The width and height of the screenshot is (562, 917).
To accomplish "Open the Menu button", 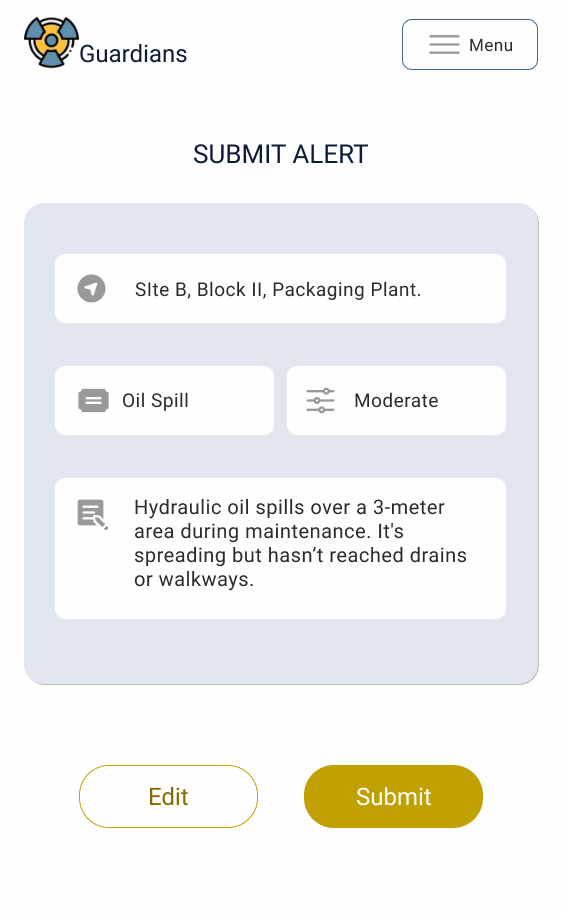I will pyautogui.click(x=470, y=44).
